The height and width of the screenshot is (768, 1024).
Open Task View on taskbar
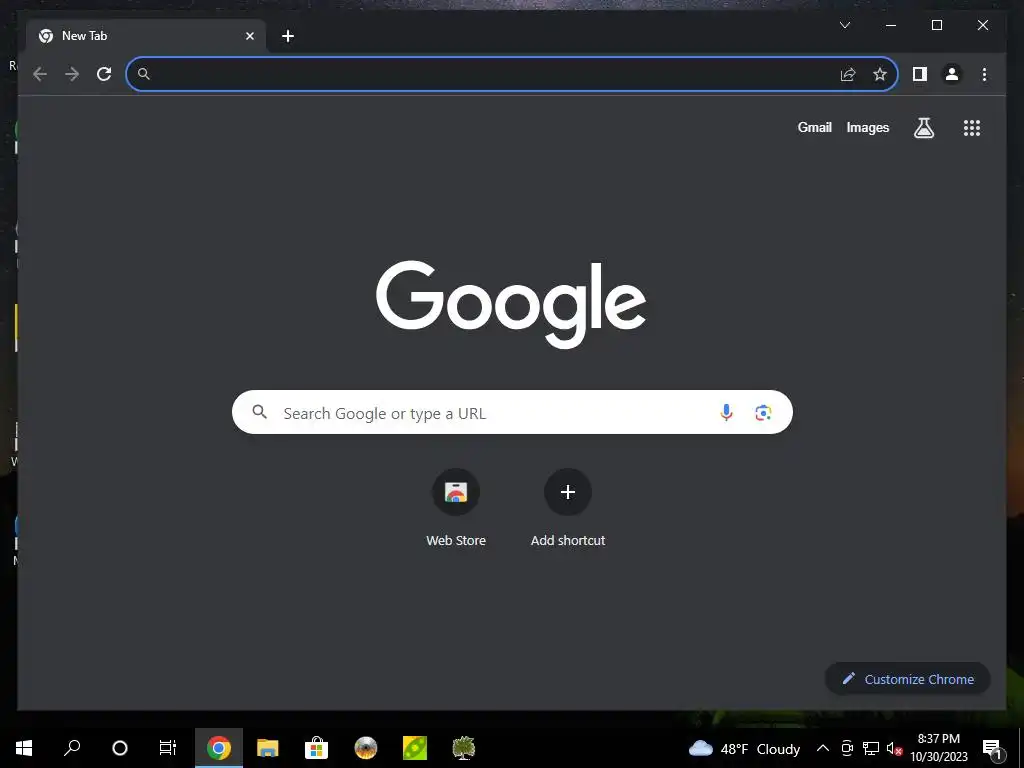[168, 748]
